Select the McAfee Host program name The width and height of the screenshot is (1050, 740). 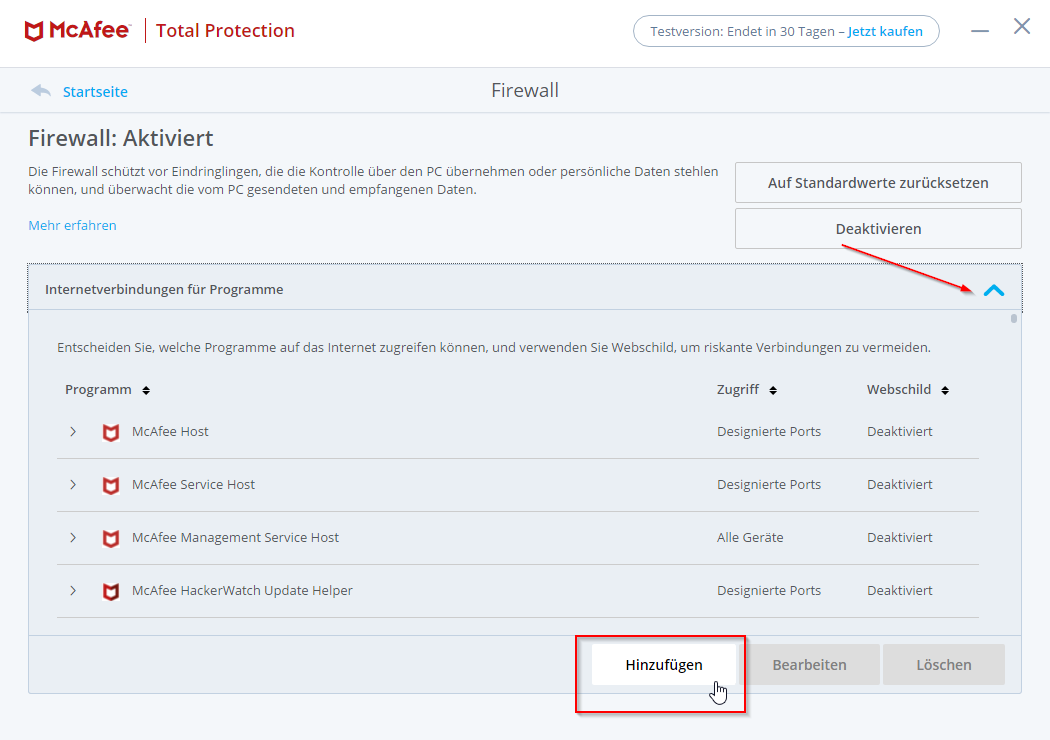tap(170, 432)
